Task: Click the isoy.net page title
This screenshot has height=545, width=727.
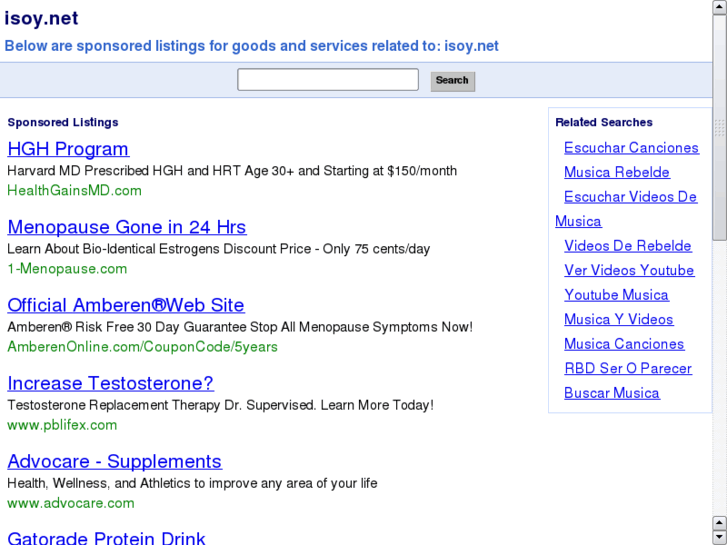Action: coord(41,19)
